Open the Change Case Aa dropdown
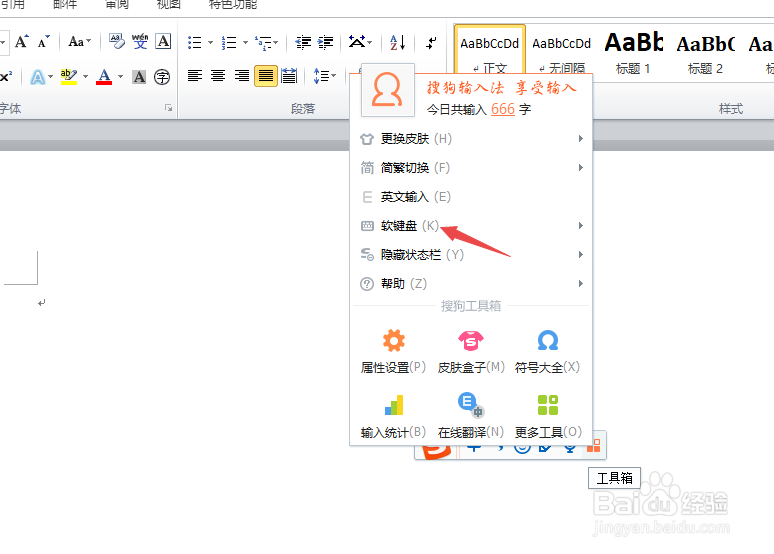This screenshot has height=554, width=774. point(79,42)
